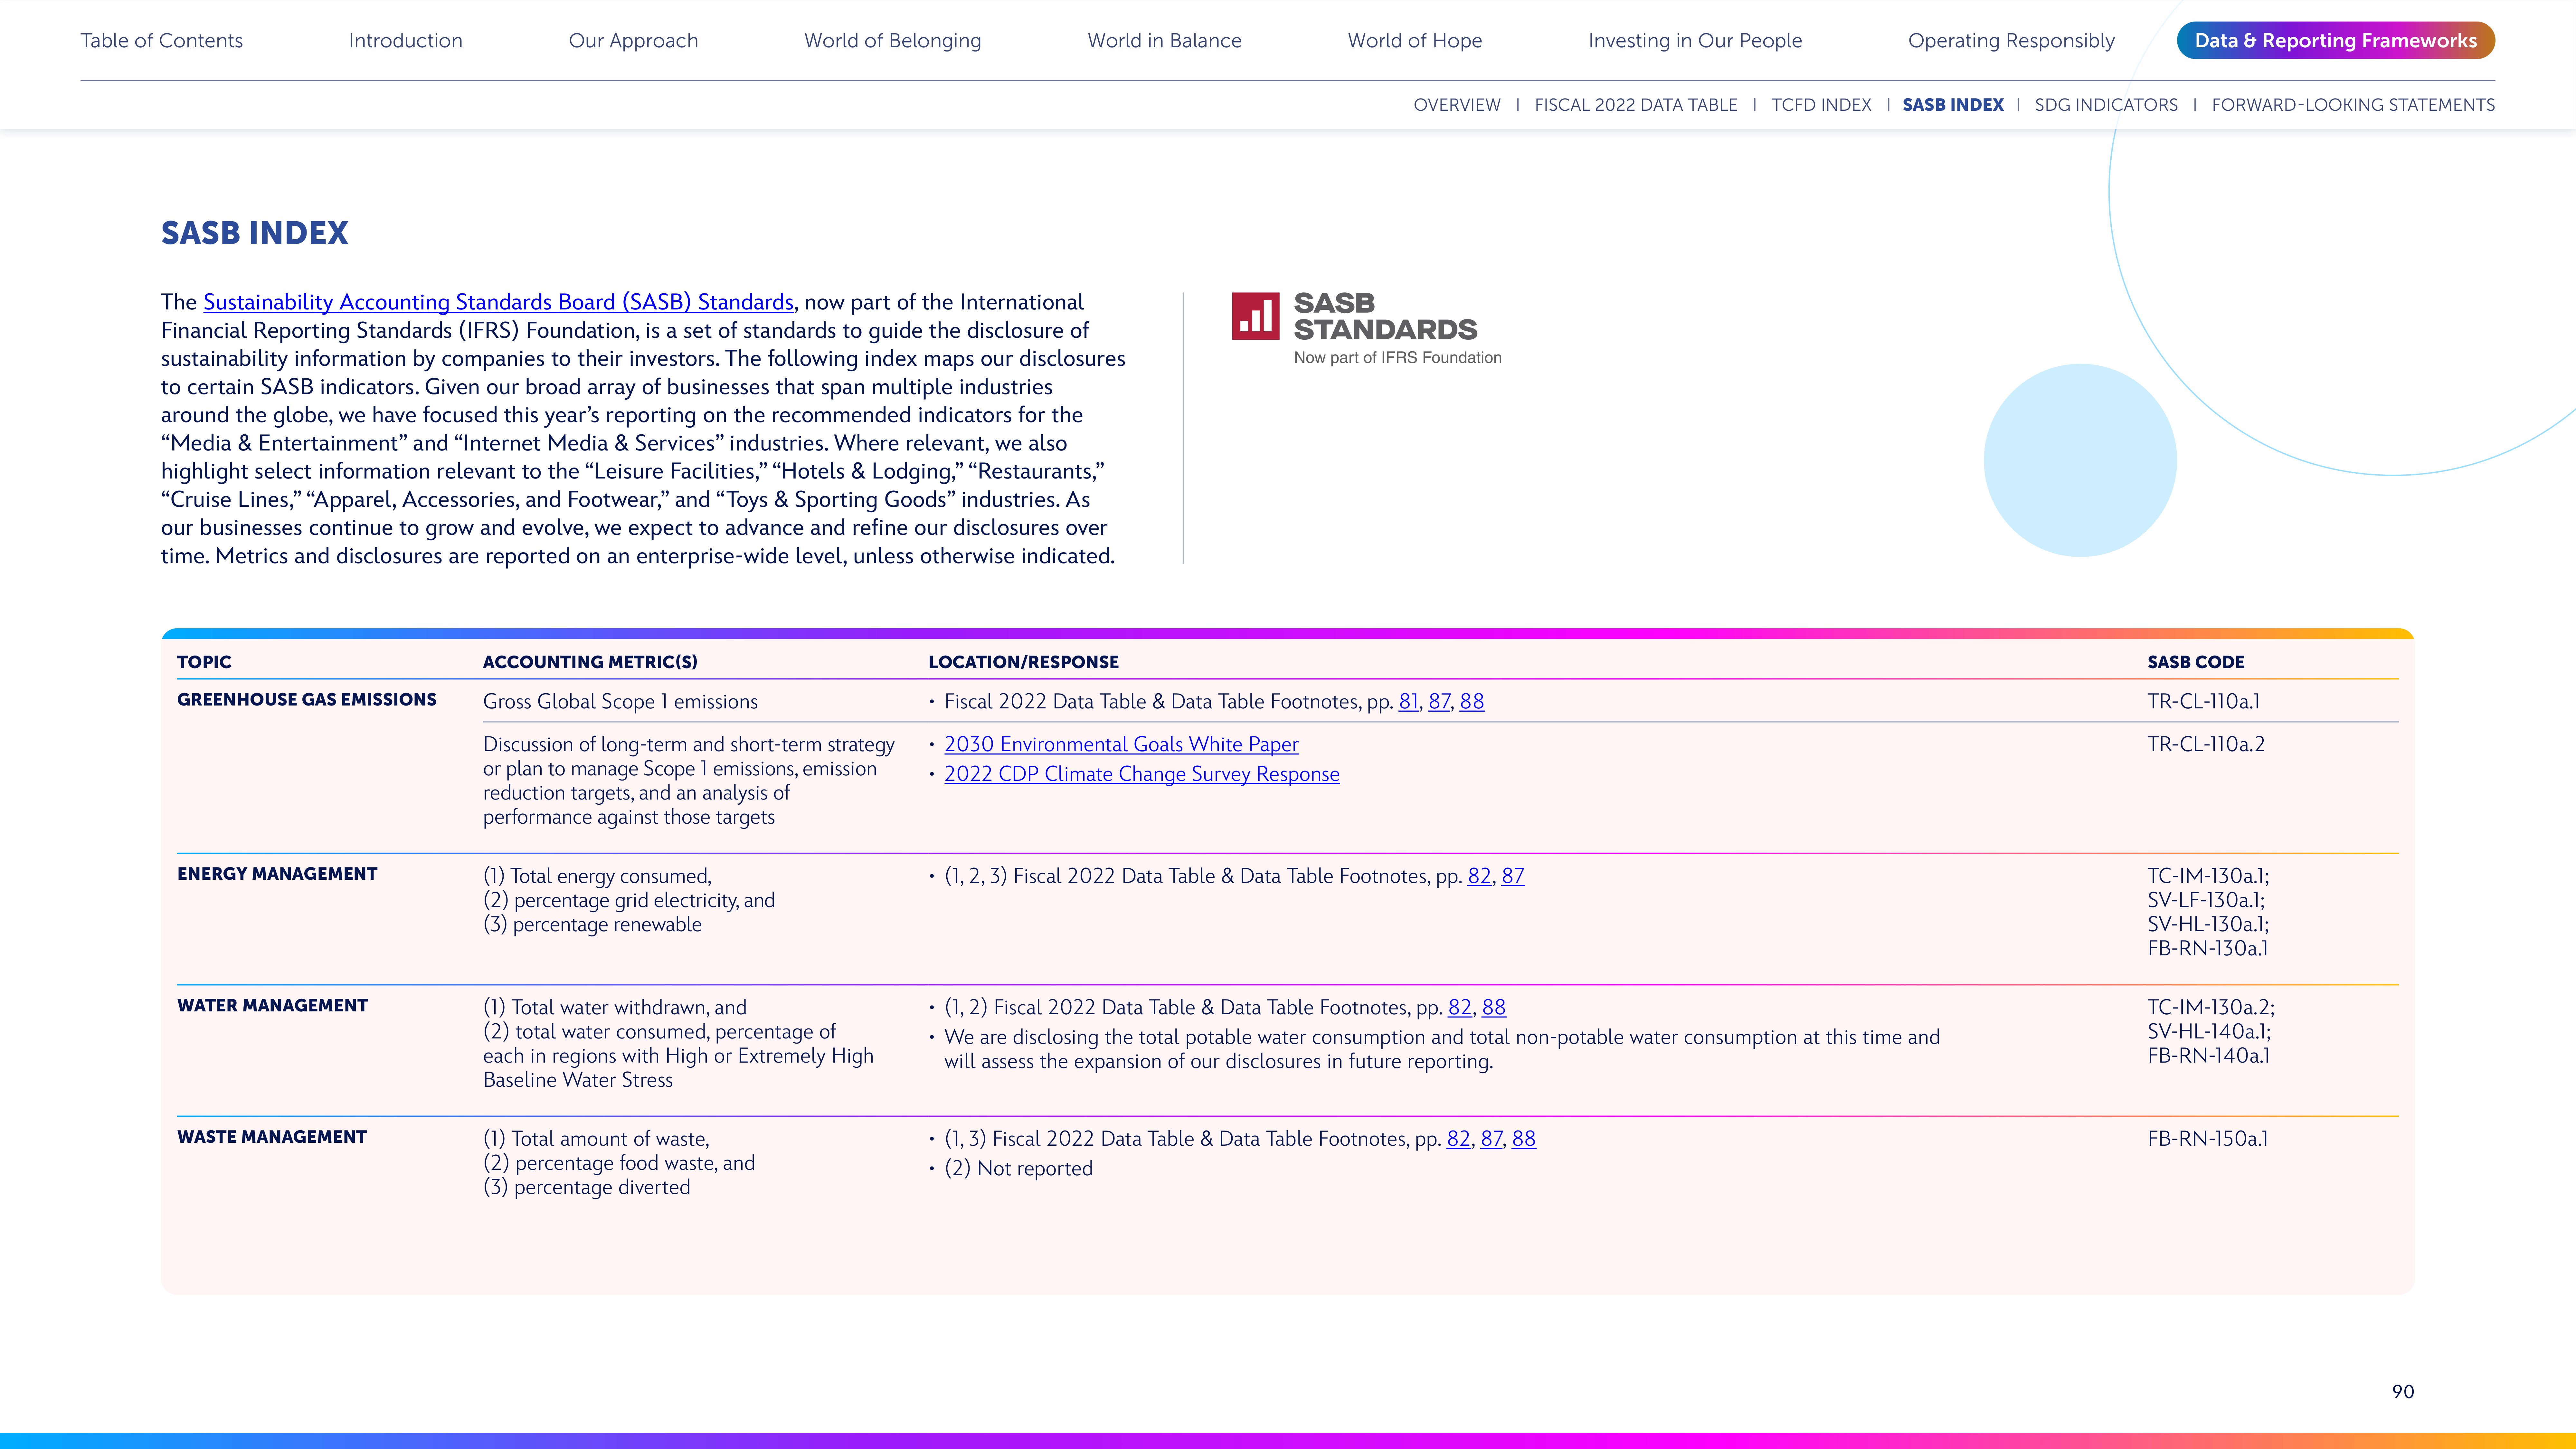
Task: Open page 82 link in Water Management row
Action: pos(1460,1008)
